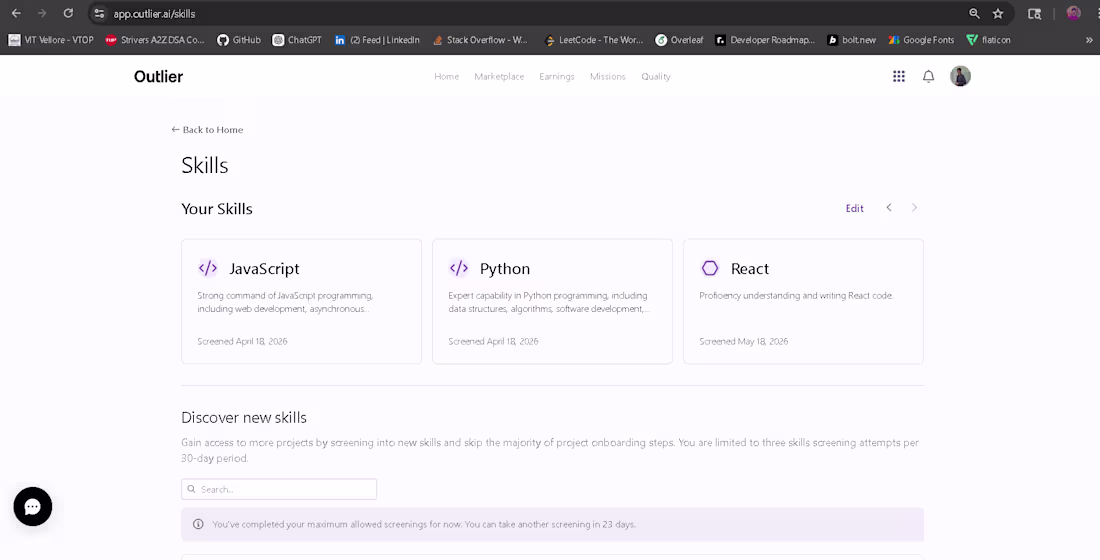Image resolution: width=1100 pixels, height=560 pixels.
Task: Click info icon in screening limit notice
Action: pyautogui.click(x=199, y=524)
